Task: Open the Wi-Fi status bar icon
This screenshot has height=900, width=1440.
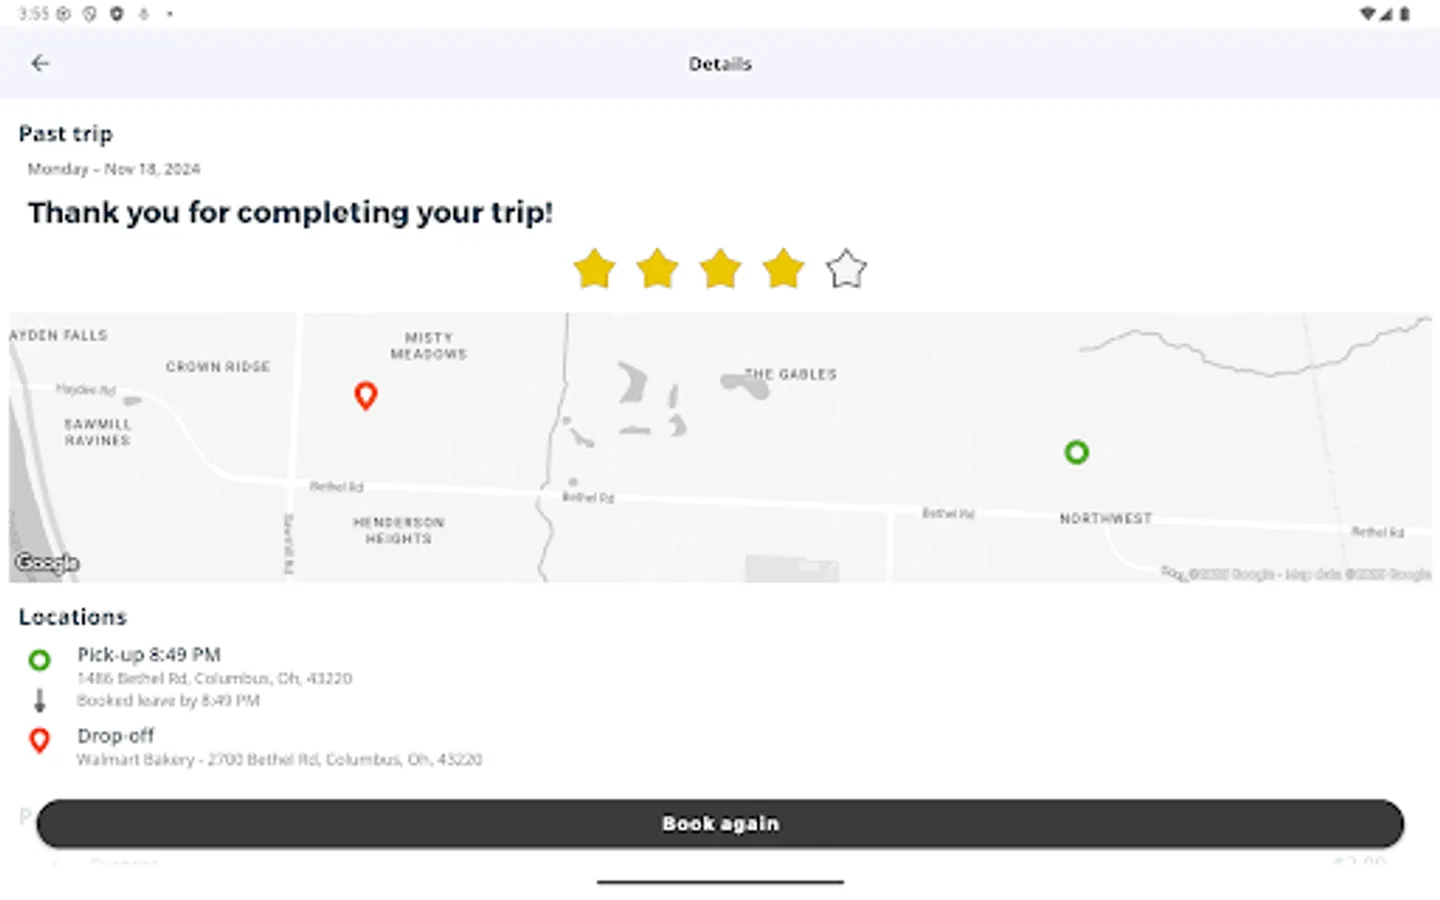Action: [x=1367, y=14]
